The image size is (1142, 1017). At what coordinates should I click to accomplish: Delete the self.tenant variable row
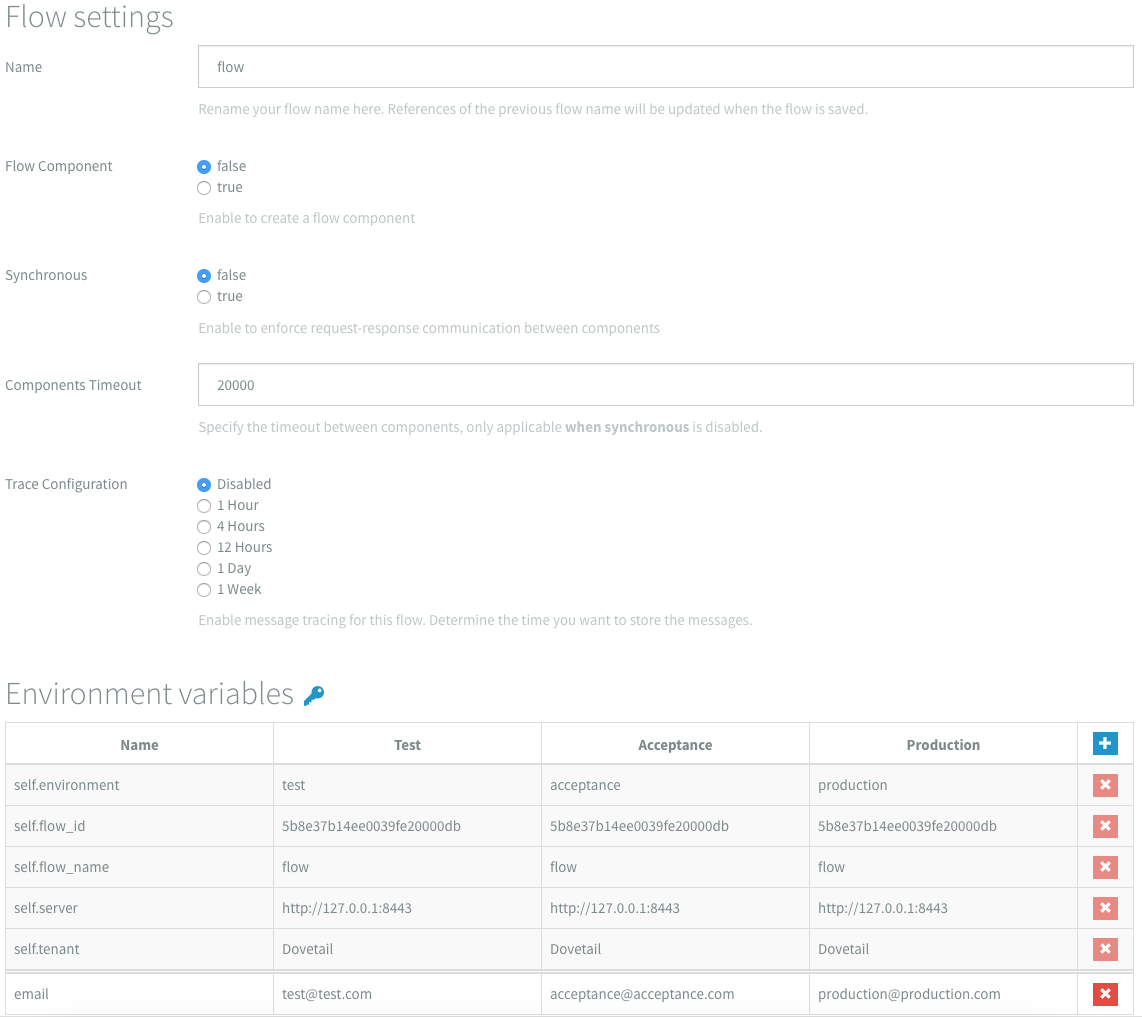1105,949
